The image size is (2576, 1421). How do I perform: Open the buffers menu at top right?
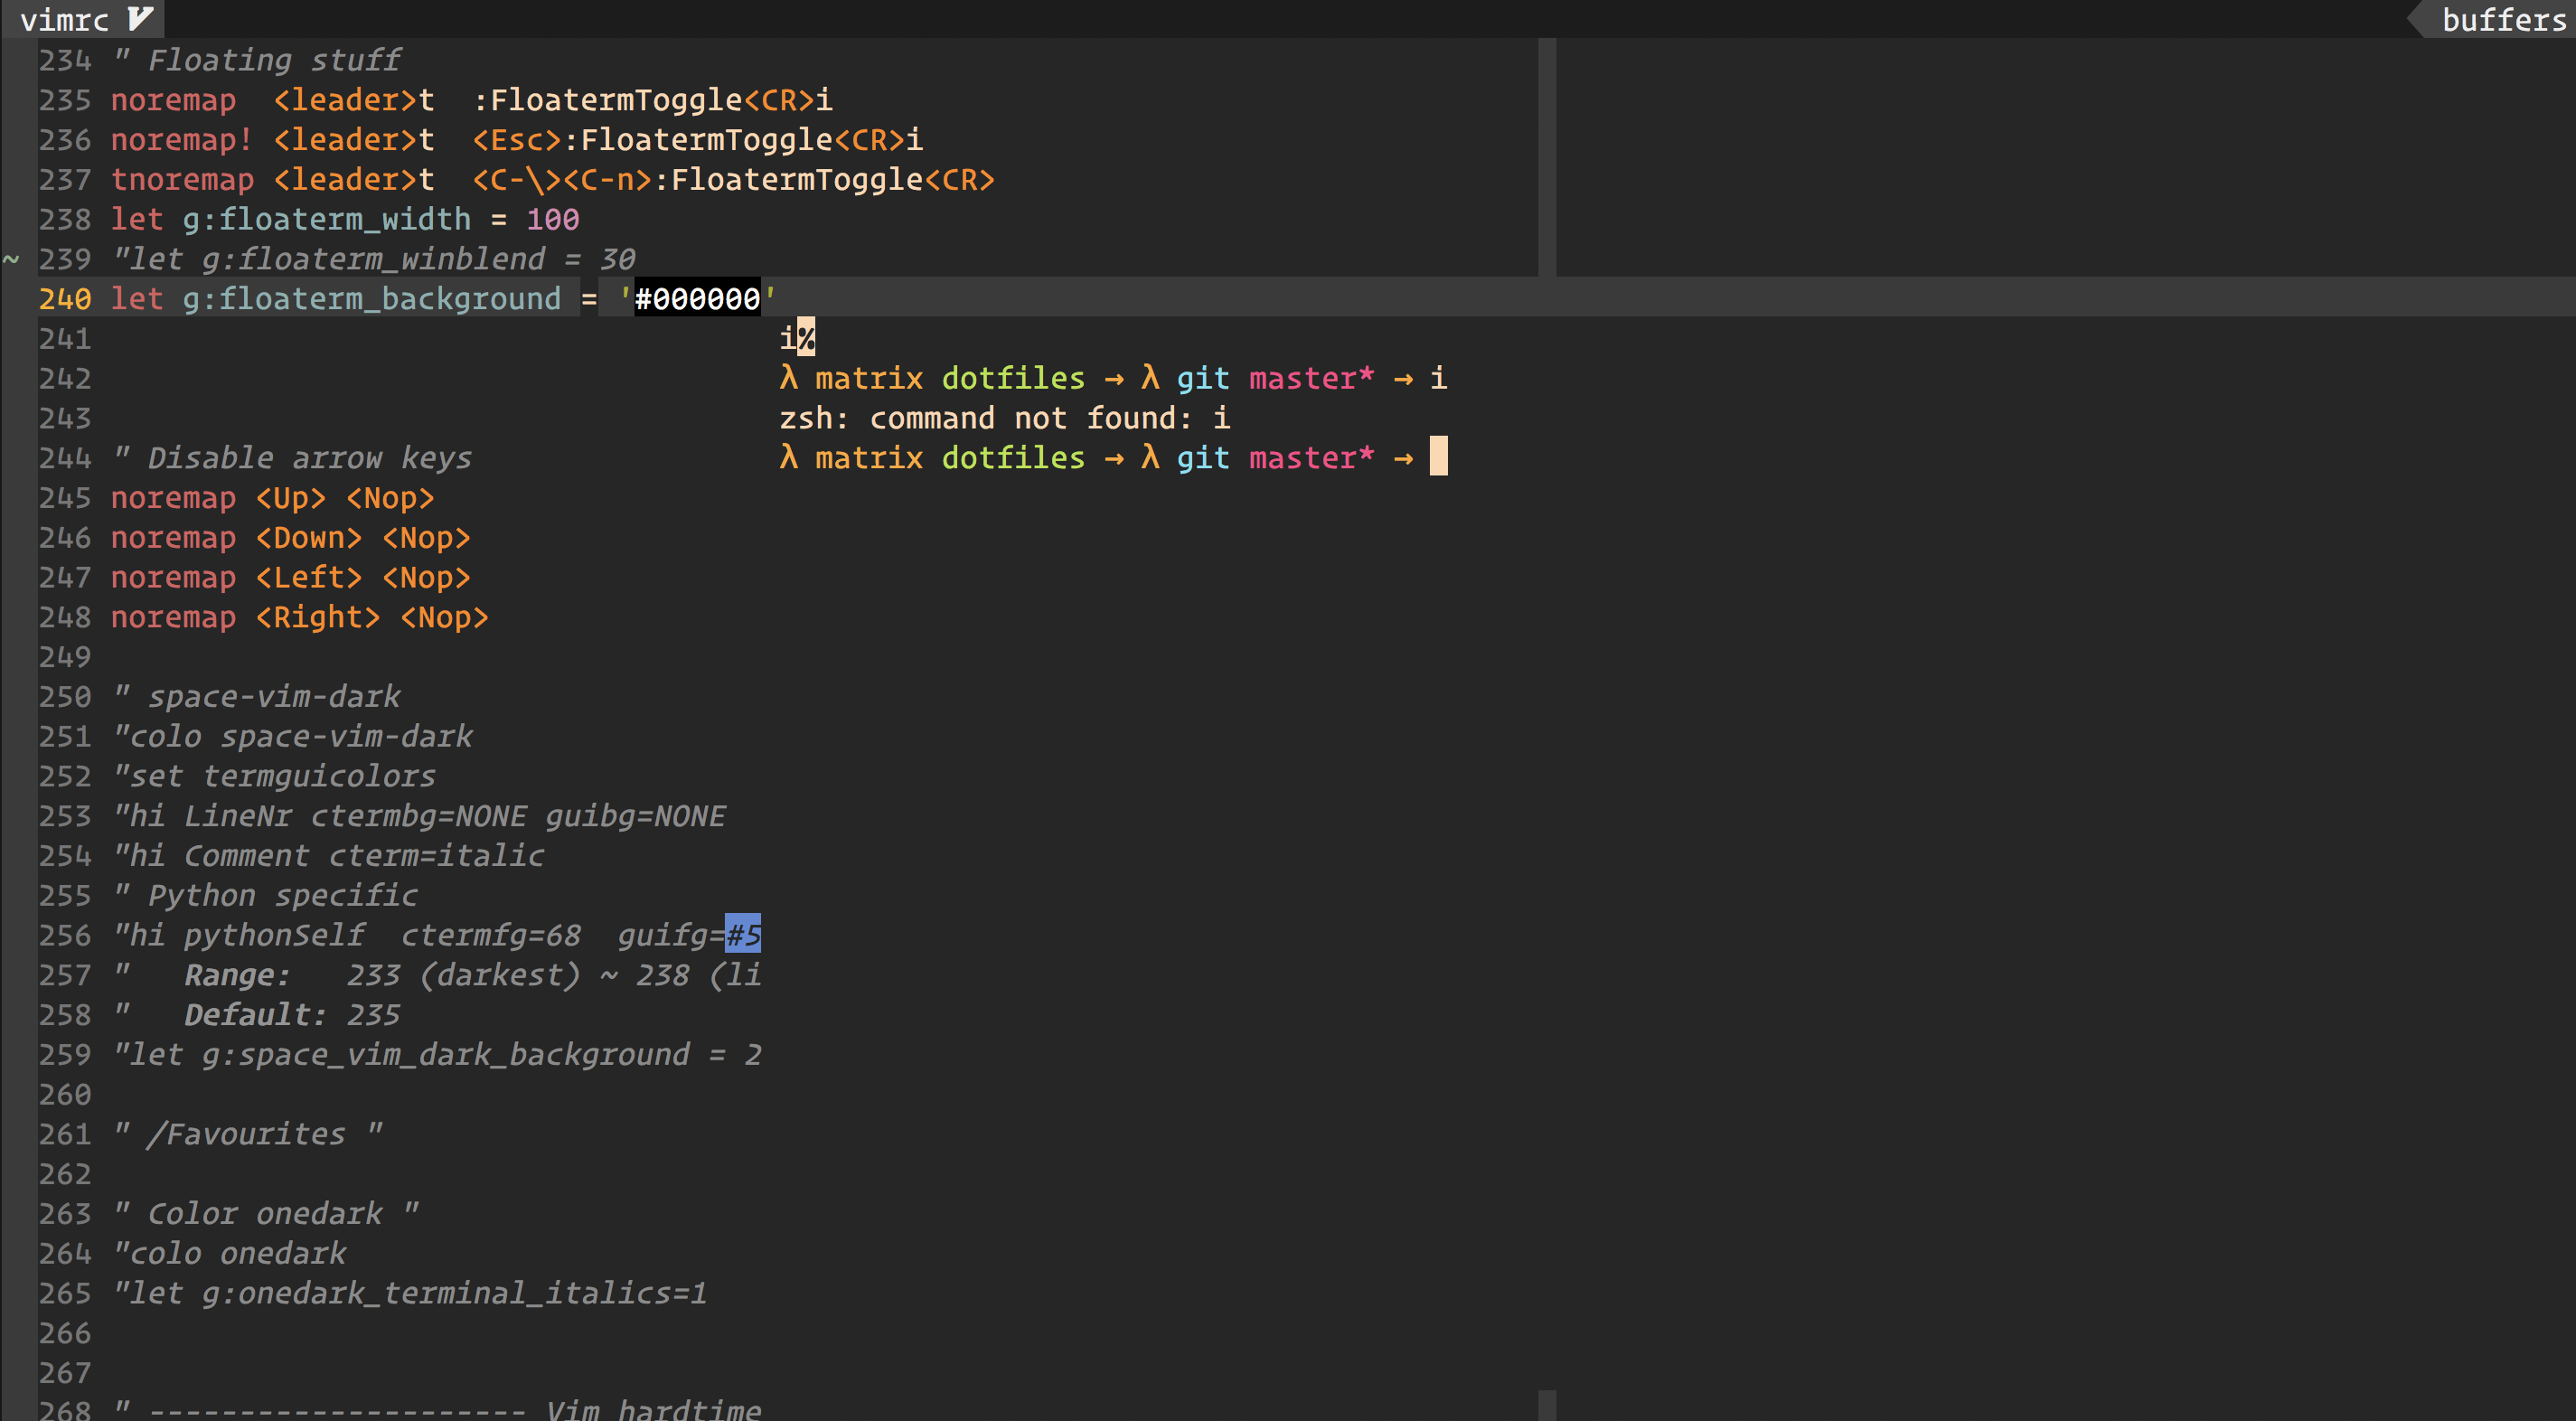pos(2498,19)
